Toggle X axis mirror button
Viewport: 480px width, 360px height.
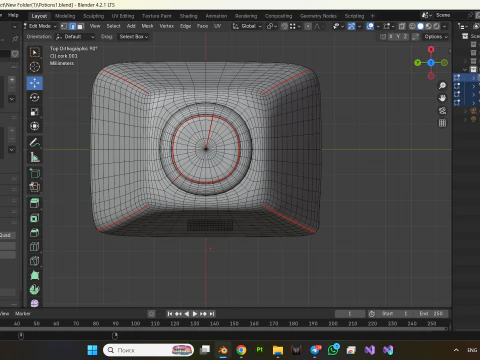tap(391, 37)
